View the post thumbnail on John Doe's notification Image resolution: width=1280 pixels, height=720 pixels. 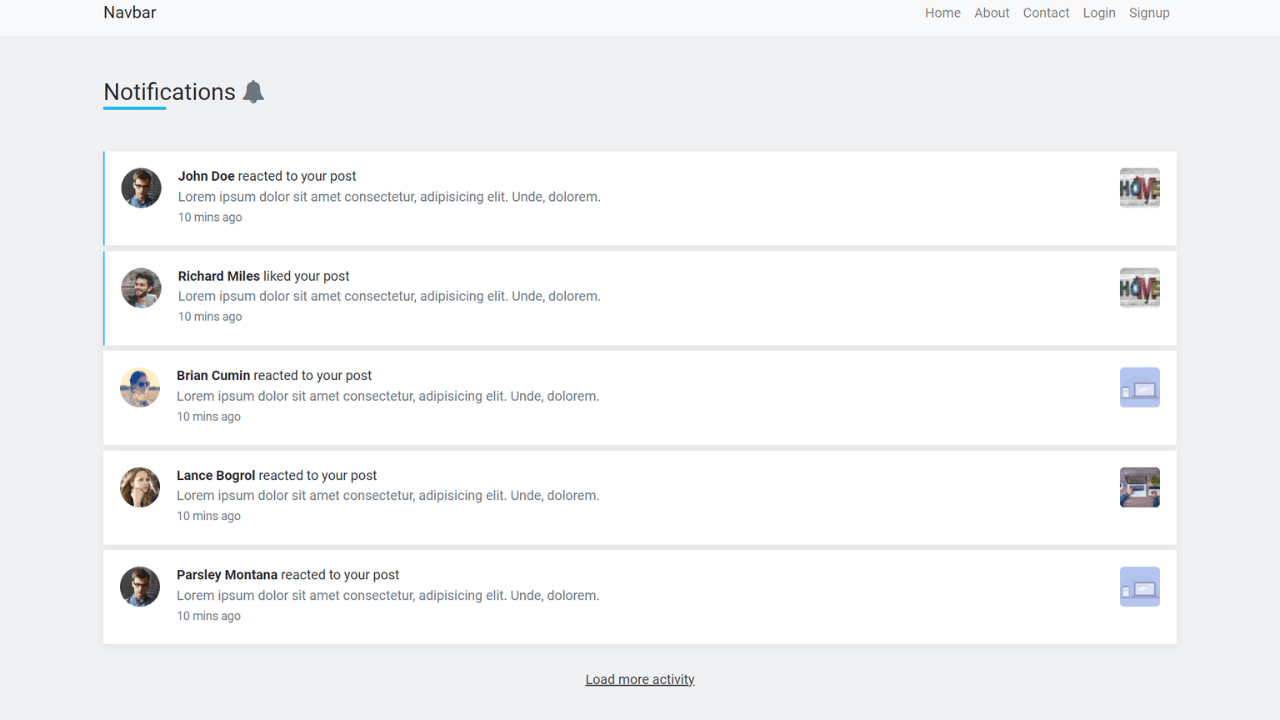pyautogui.click(x=1139, y=187)
